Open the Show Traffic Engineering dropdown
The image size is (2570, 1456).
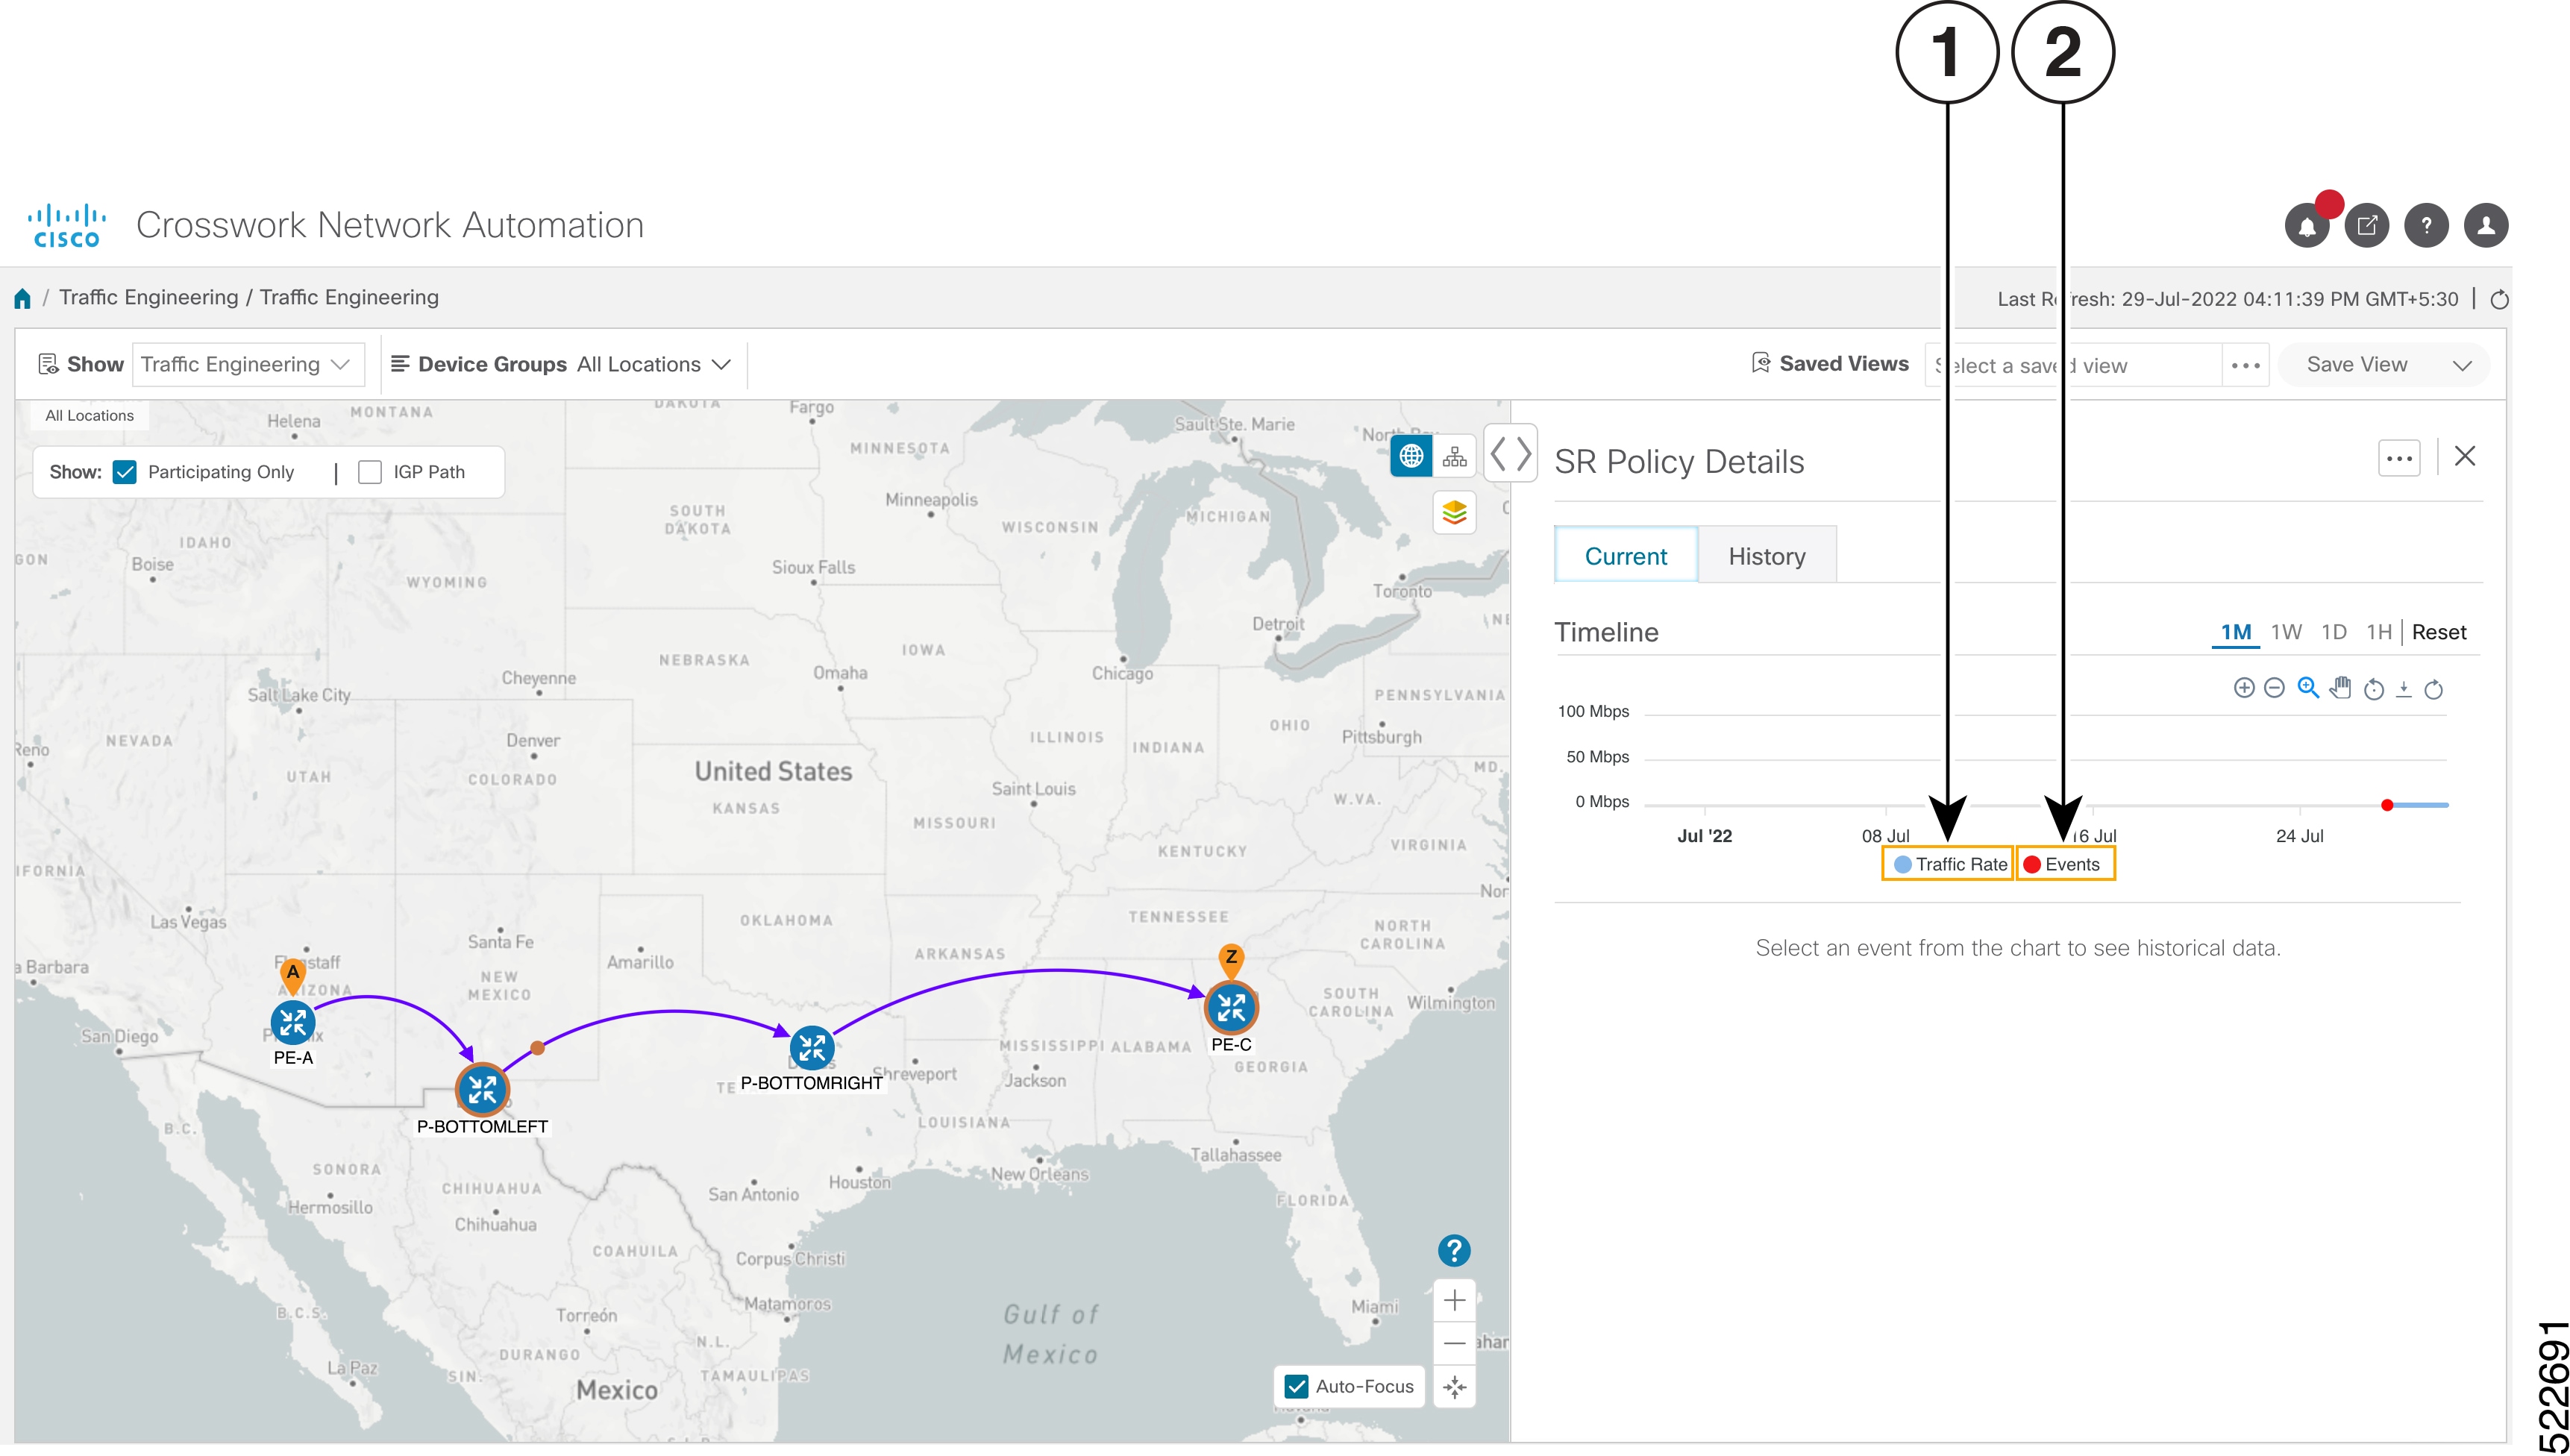pos(246,365)
